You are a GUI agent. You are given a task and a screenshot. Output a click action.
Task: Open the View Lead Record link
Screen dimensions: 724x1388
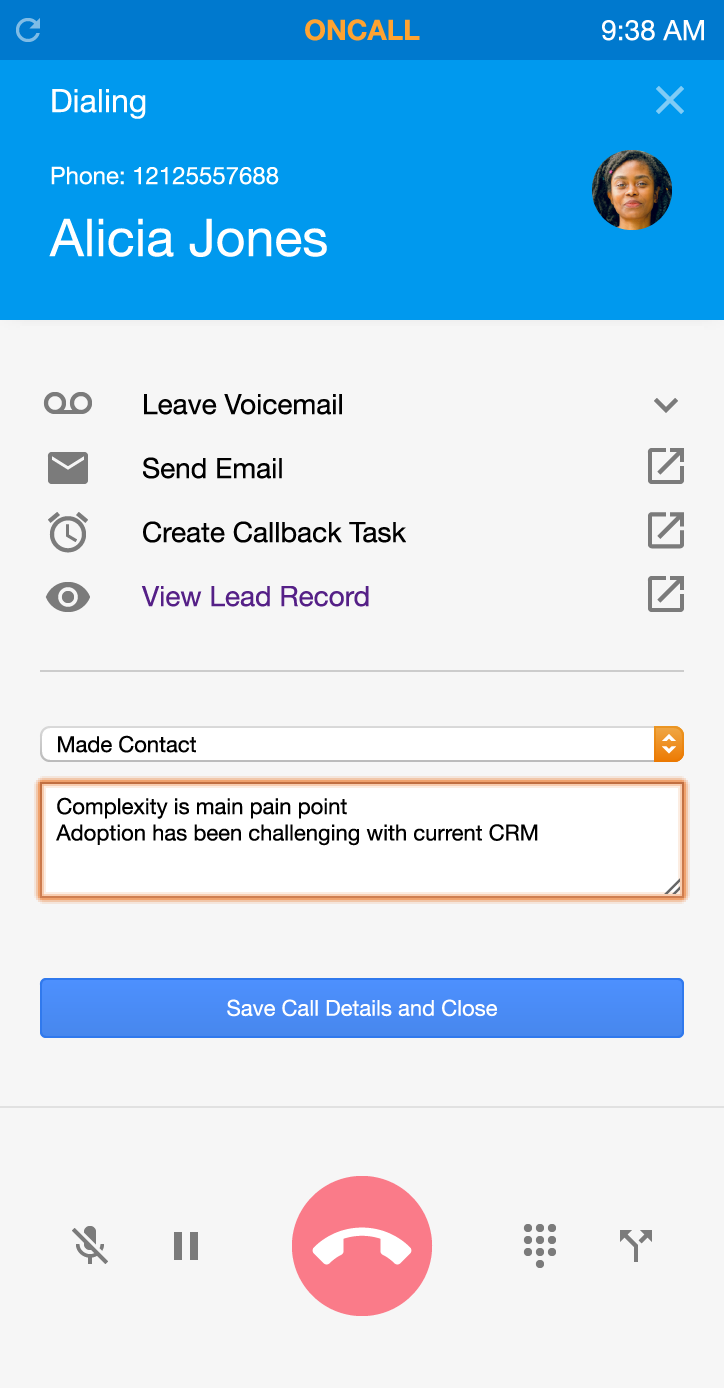coord(256,597)
